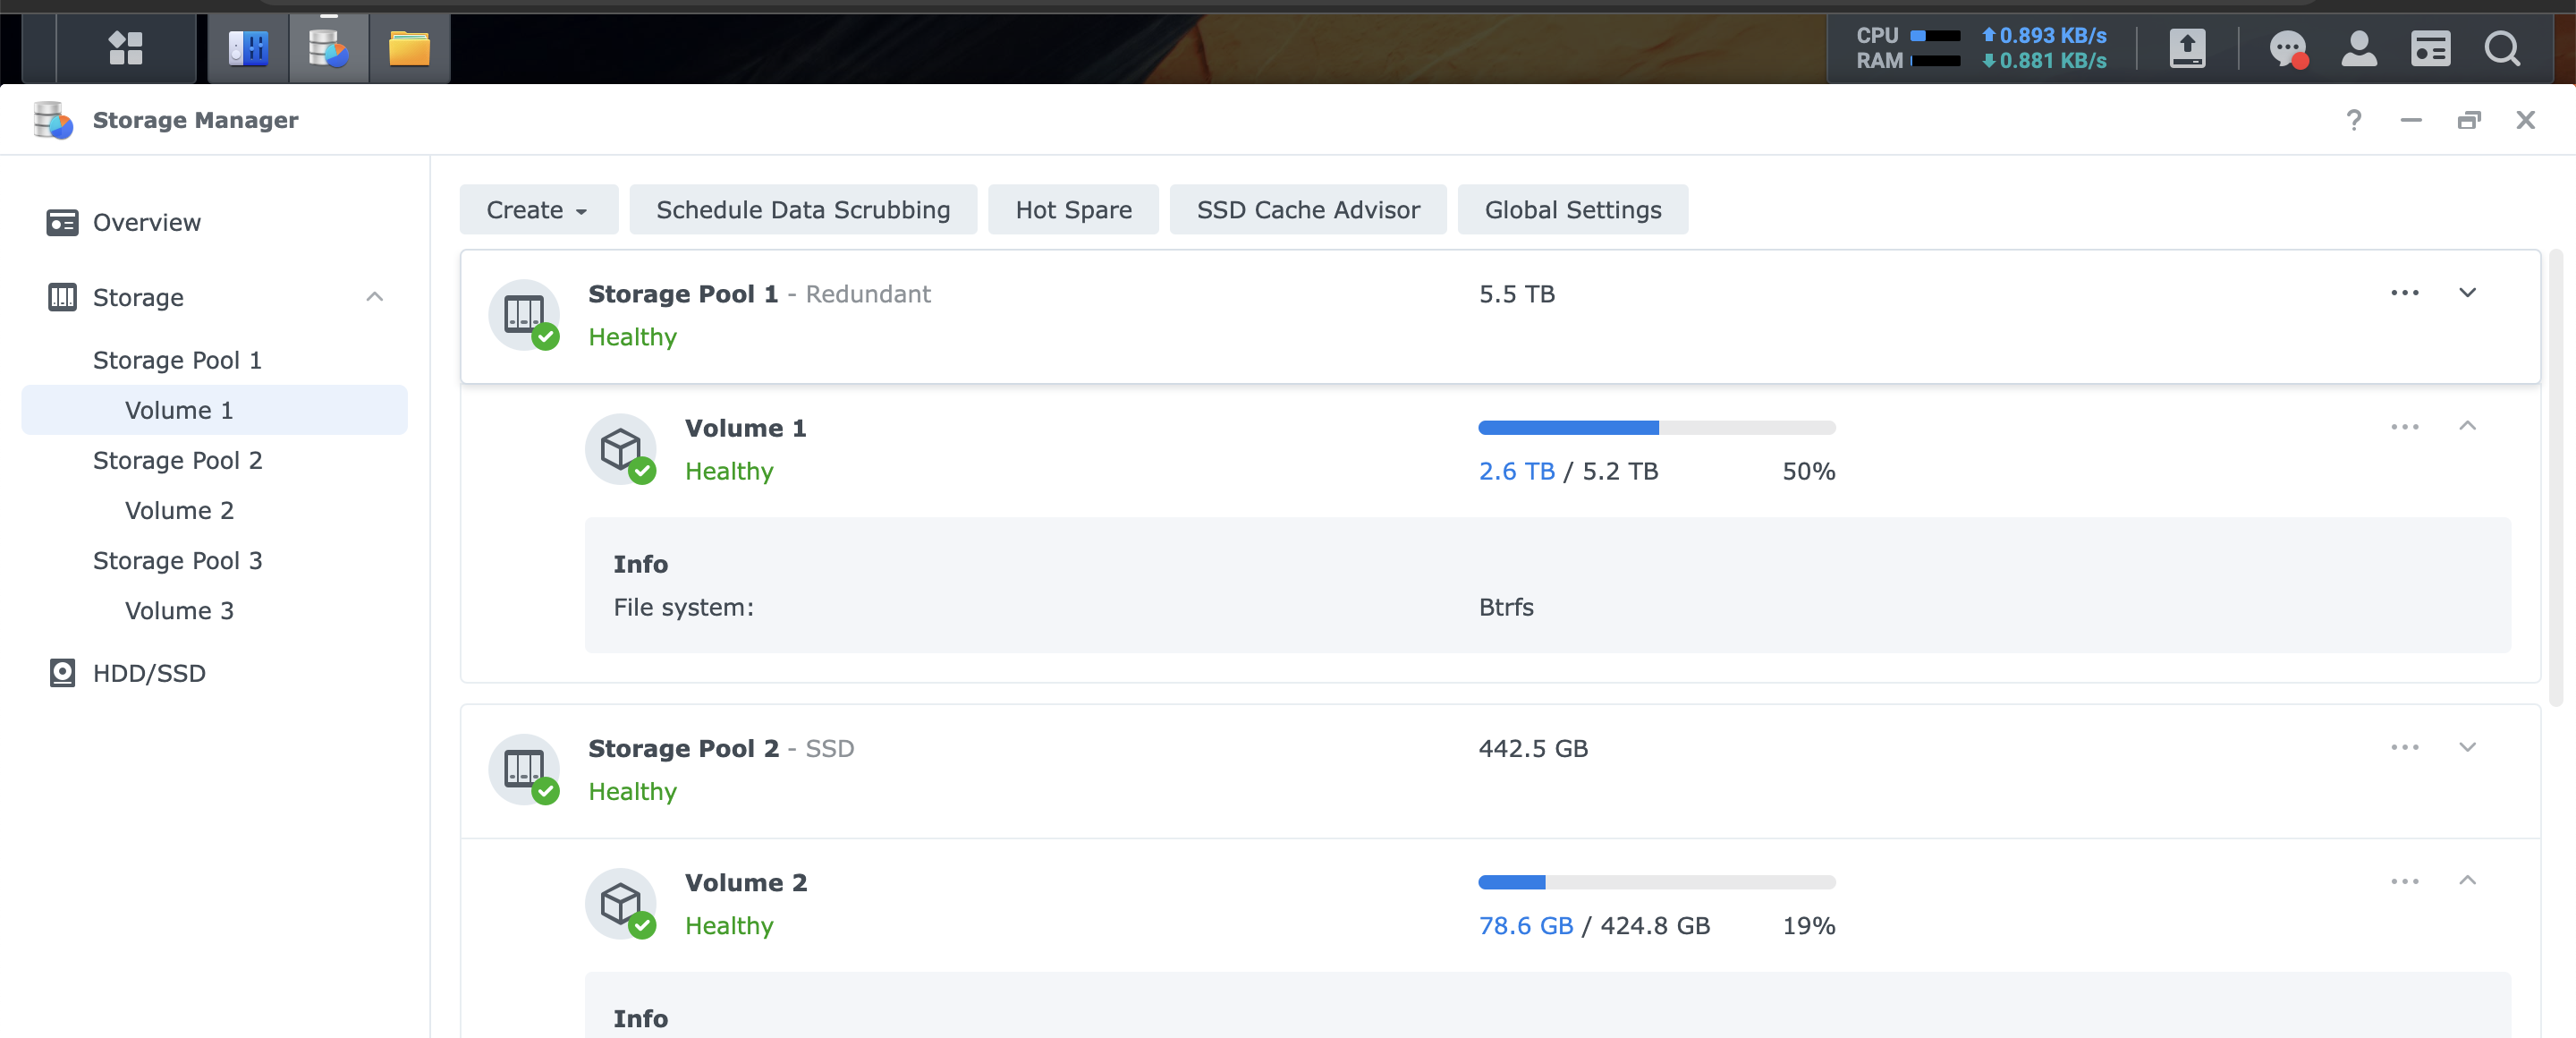Screen dimensions: 2576x1038
Task: Go to HDD/SSD section in the sidebar
Action: pos(148,673)
